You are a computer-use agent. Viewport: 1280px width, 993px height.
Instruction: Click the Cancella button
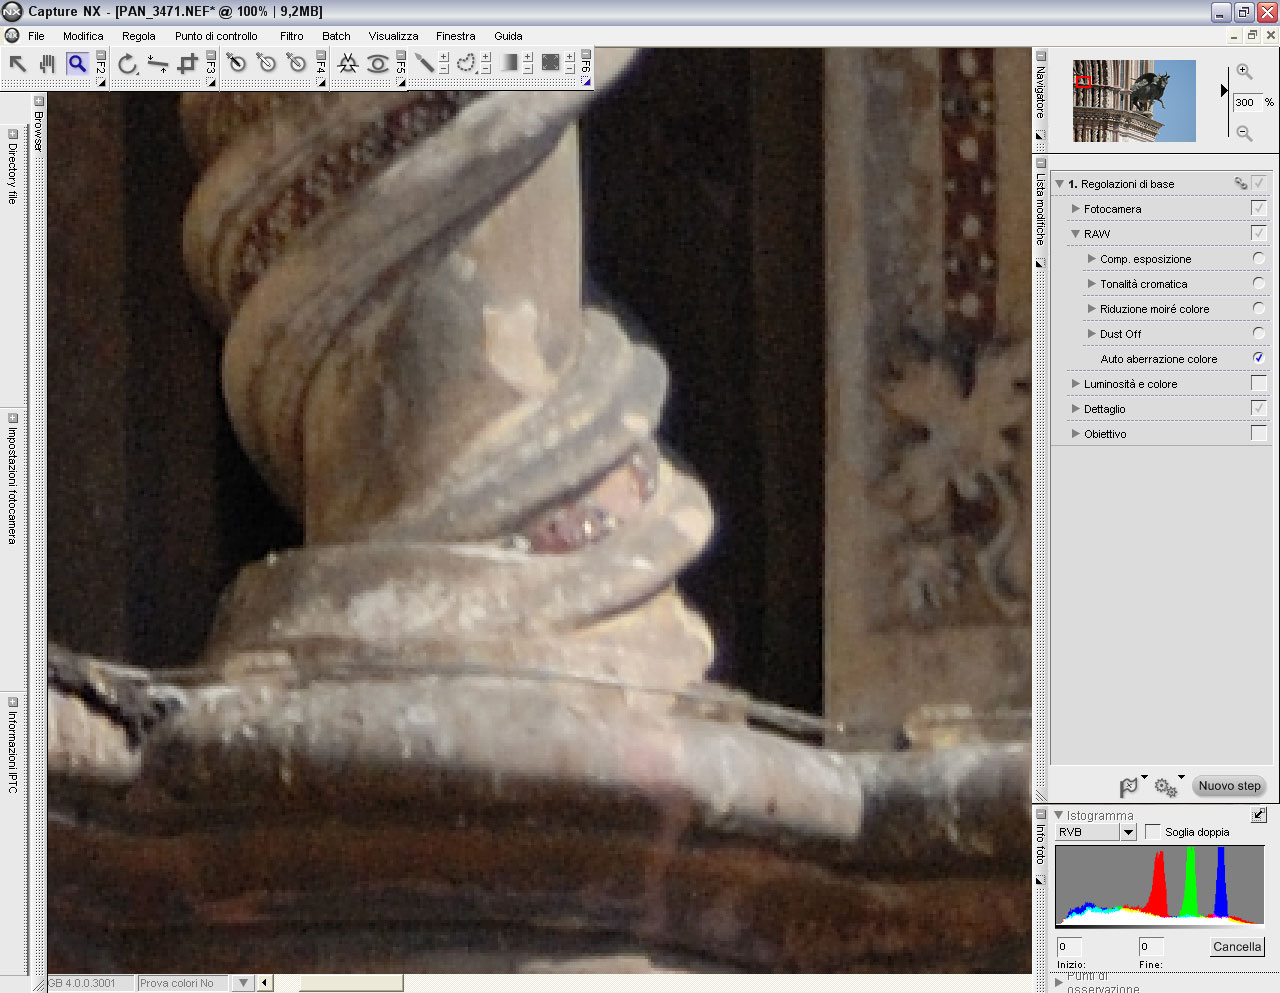click(x=1237, y=946)
